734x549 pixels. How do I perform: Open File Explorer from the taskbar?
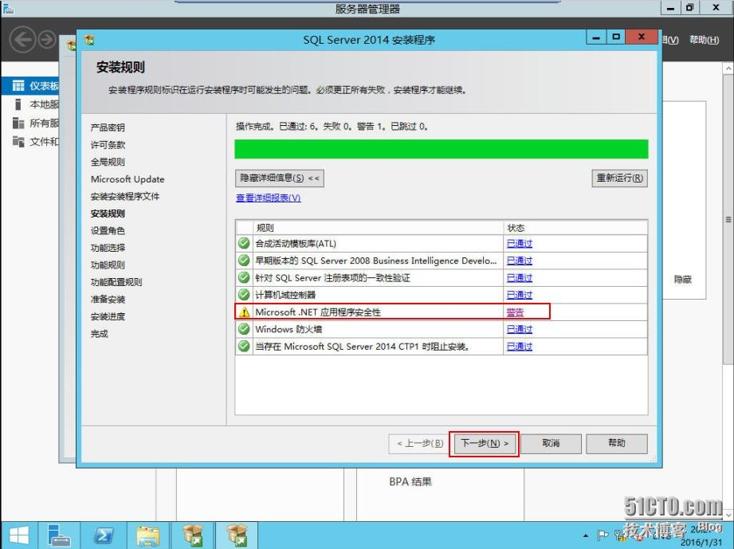click(147, 535)
